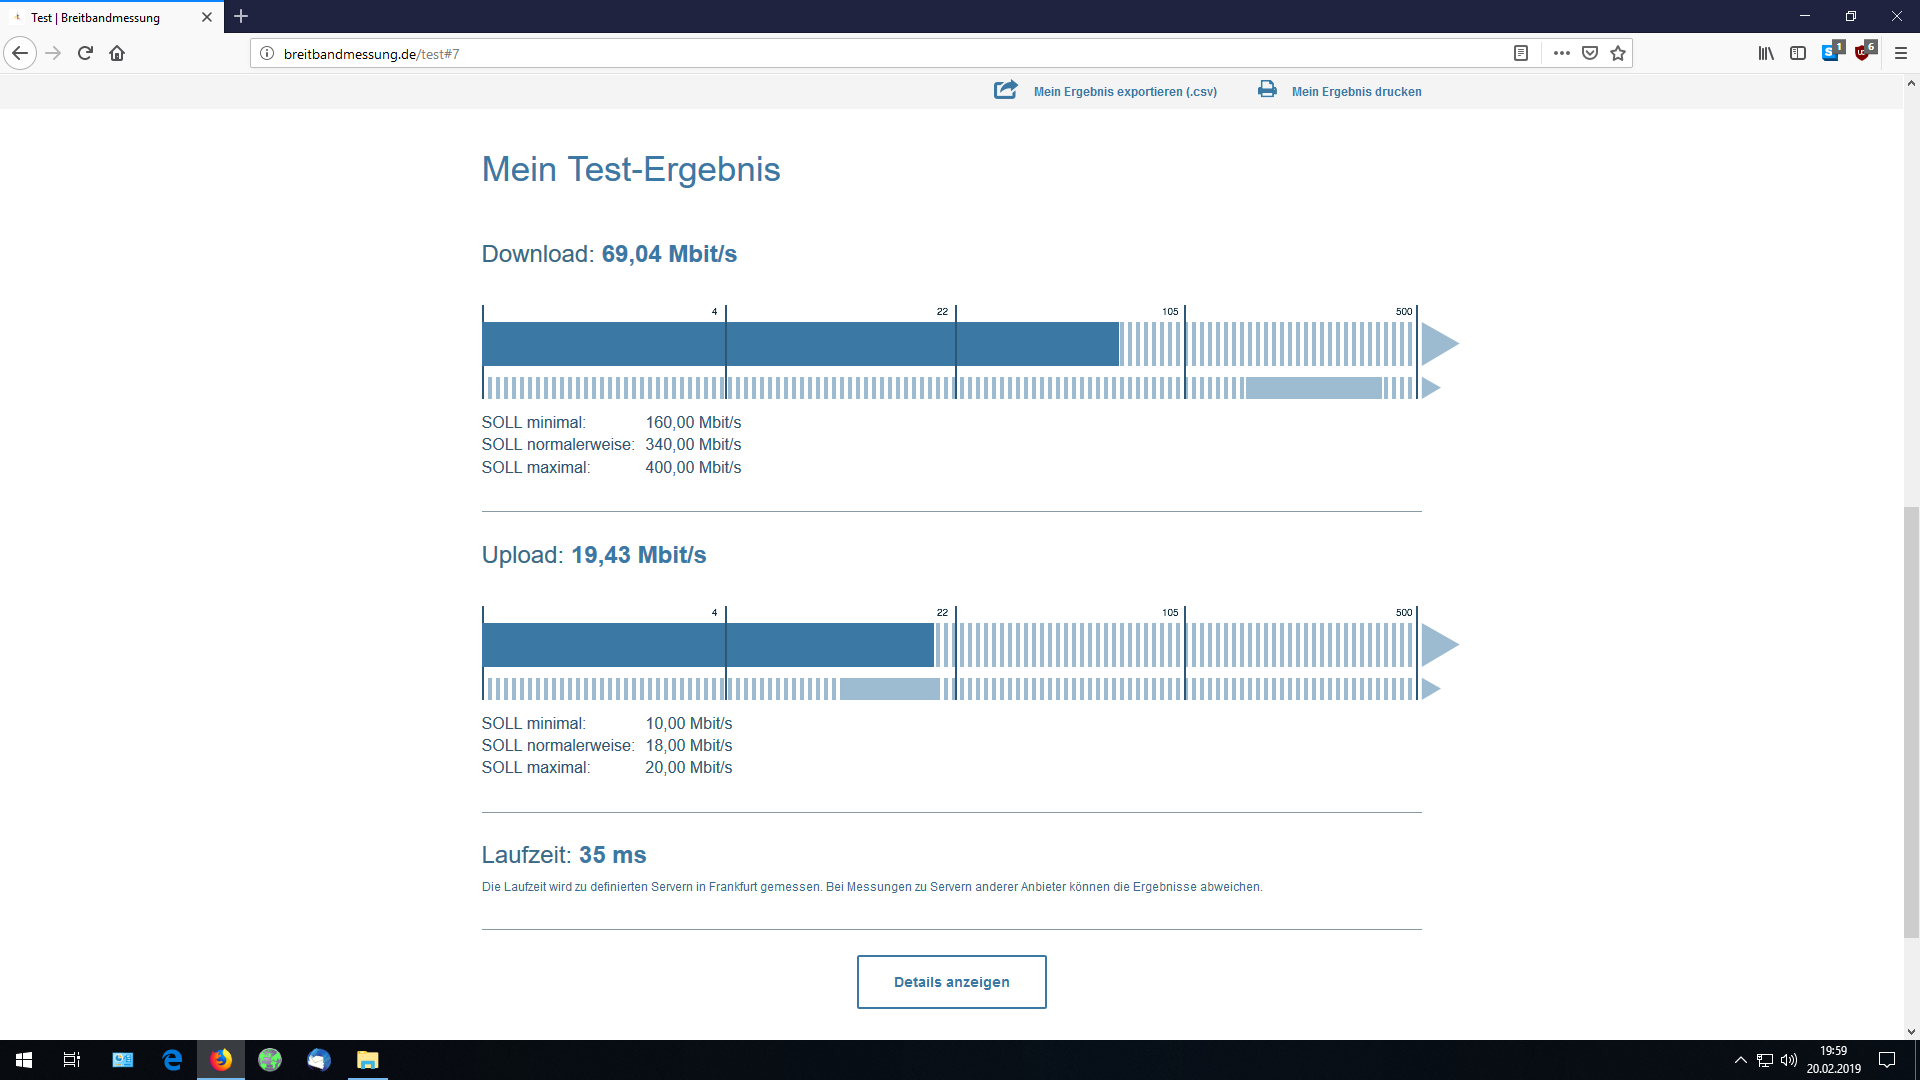Open File Explorer from the taskbar
Image resolution: width=1920 pixels, height=1080 pixels.
point(368,1060)
